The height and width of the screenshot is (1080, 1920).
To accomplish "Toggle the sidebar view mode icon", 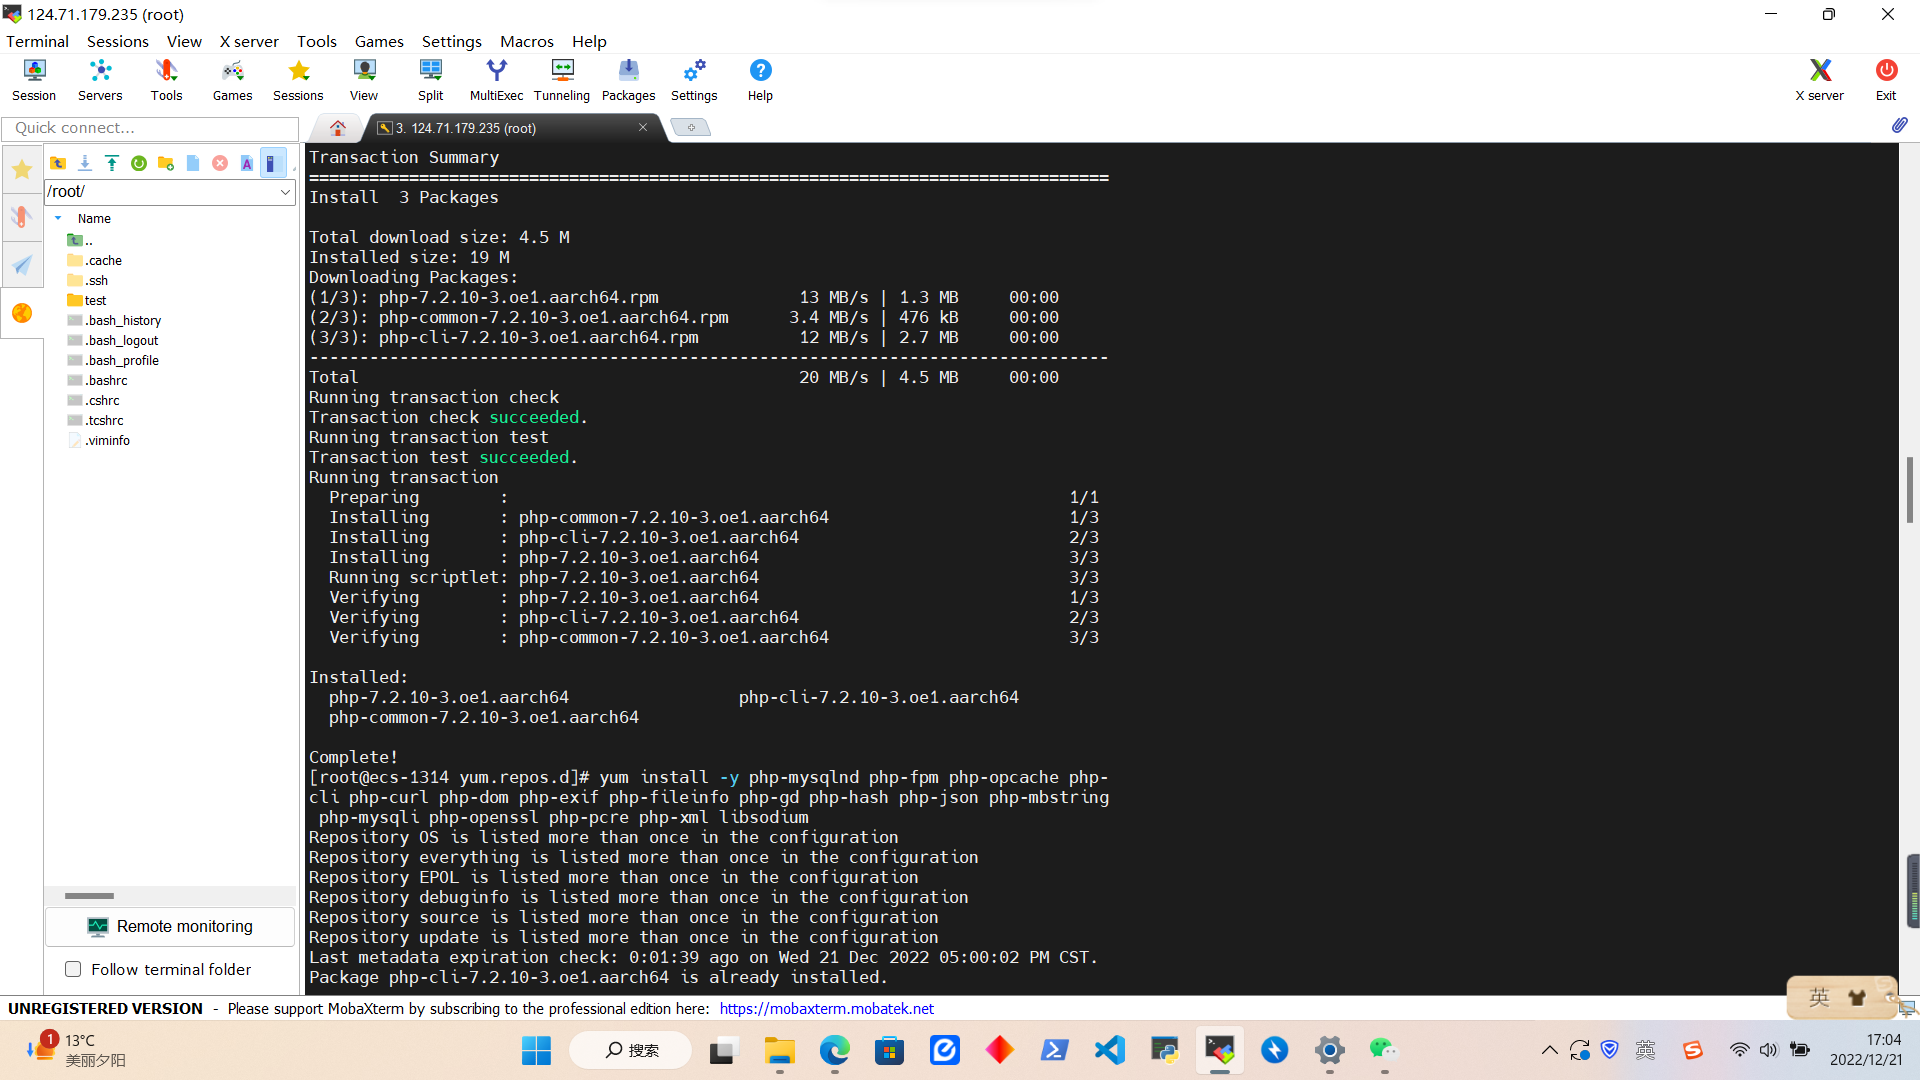I will coord(271,163).
